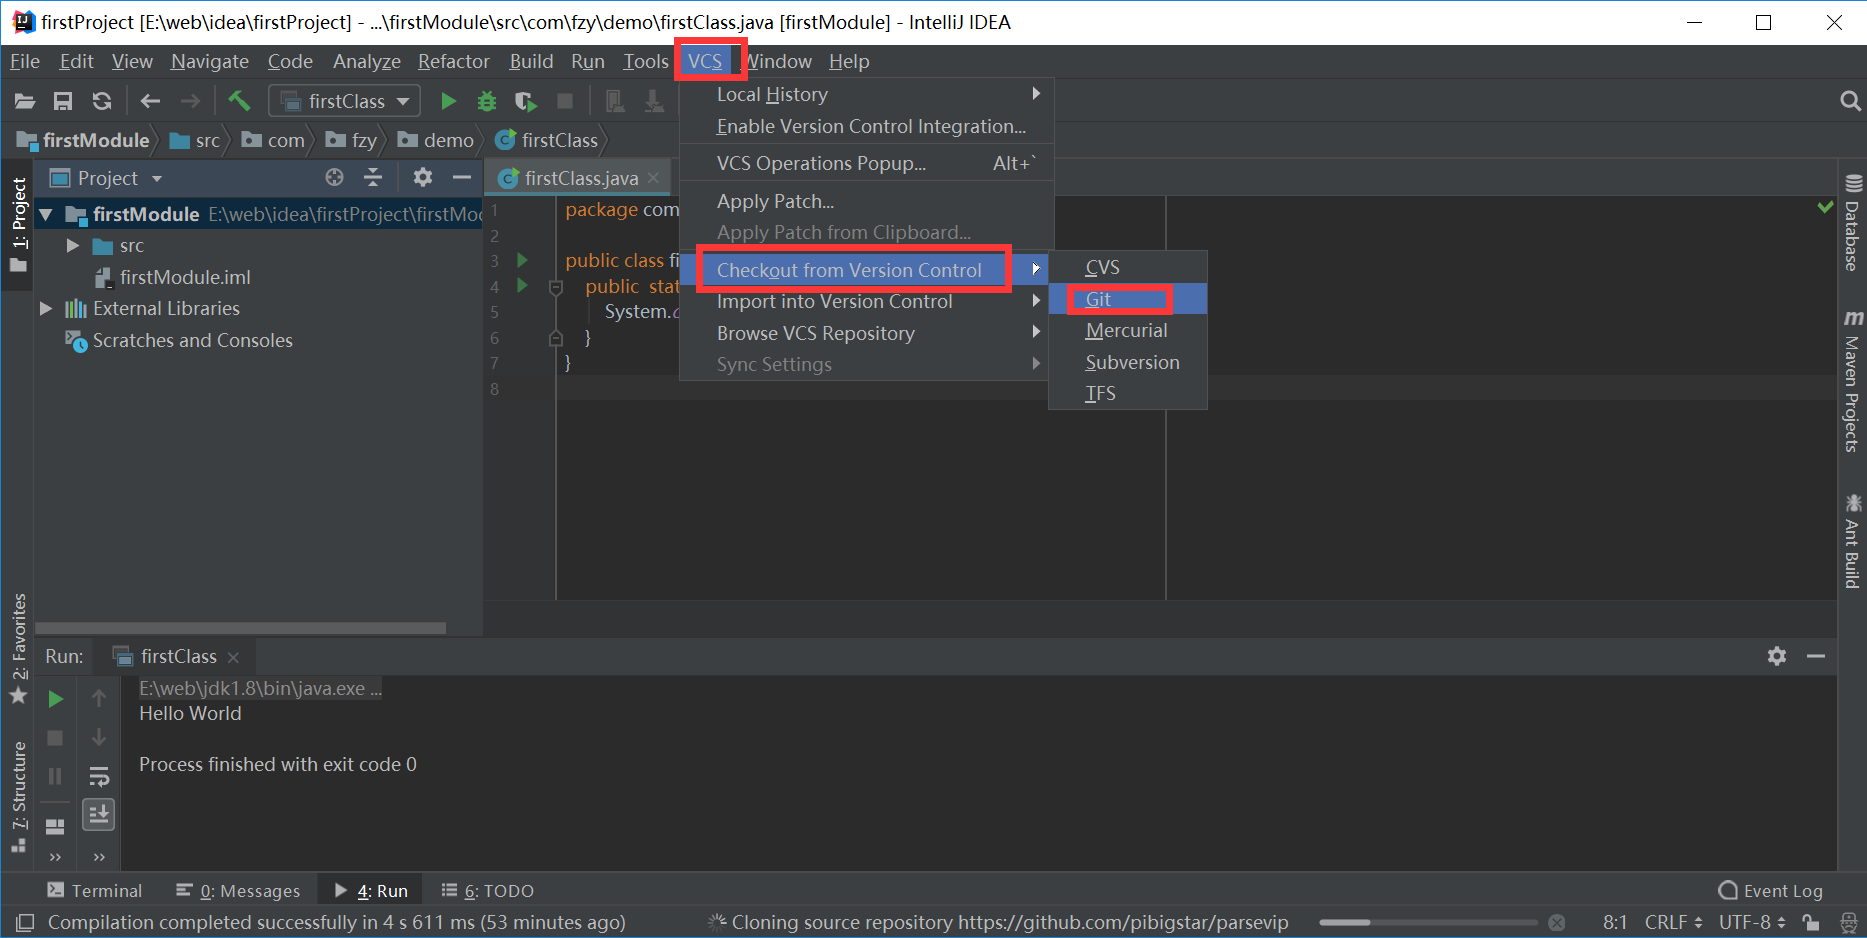Click the Soft-Wrap icon in Run panel

[99, 776]
